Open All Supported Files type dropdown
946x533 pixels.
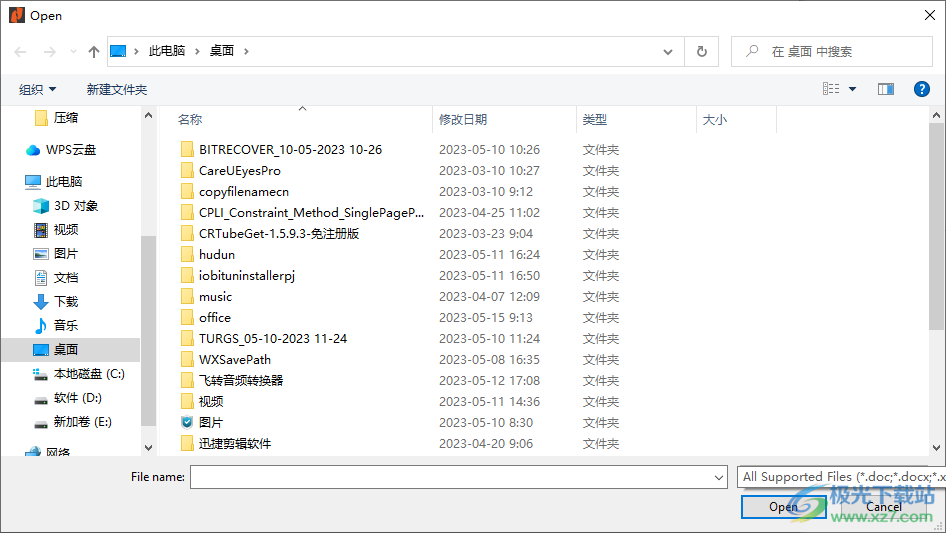(841, 477)
